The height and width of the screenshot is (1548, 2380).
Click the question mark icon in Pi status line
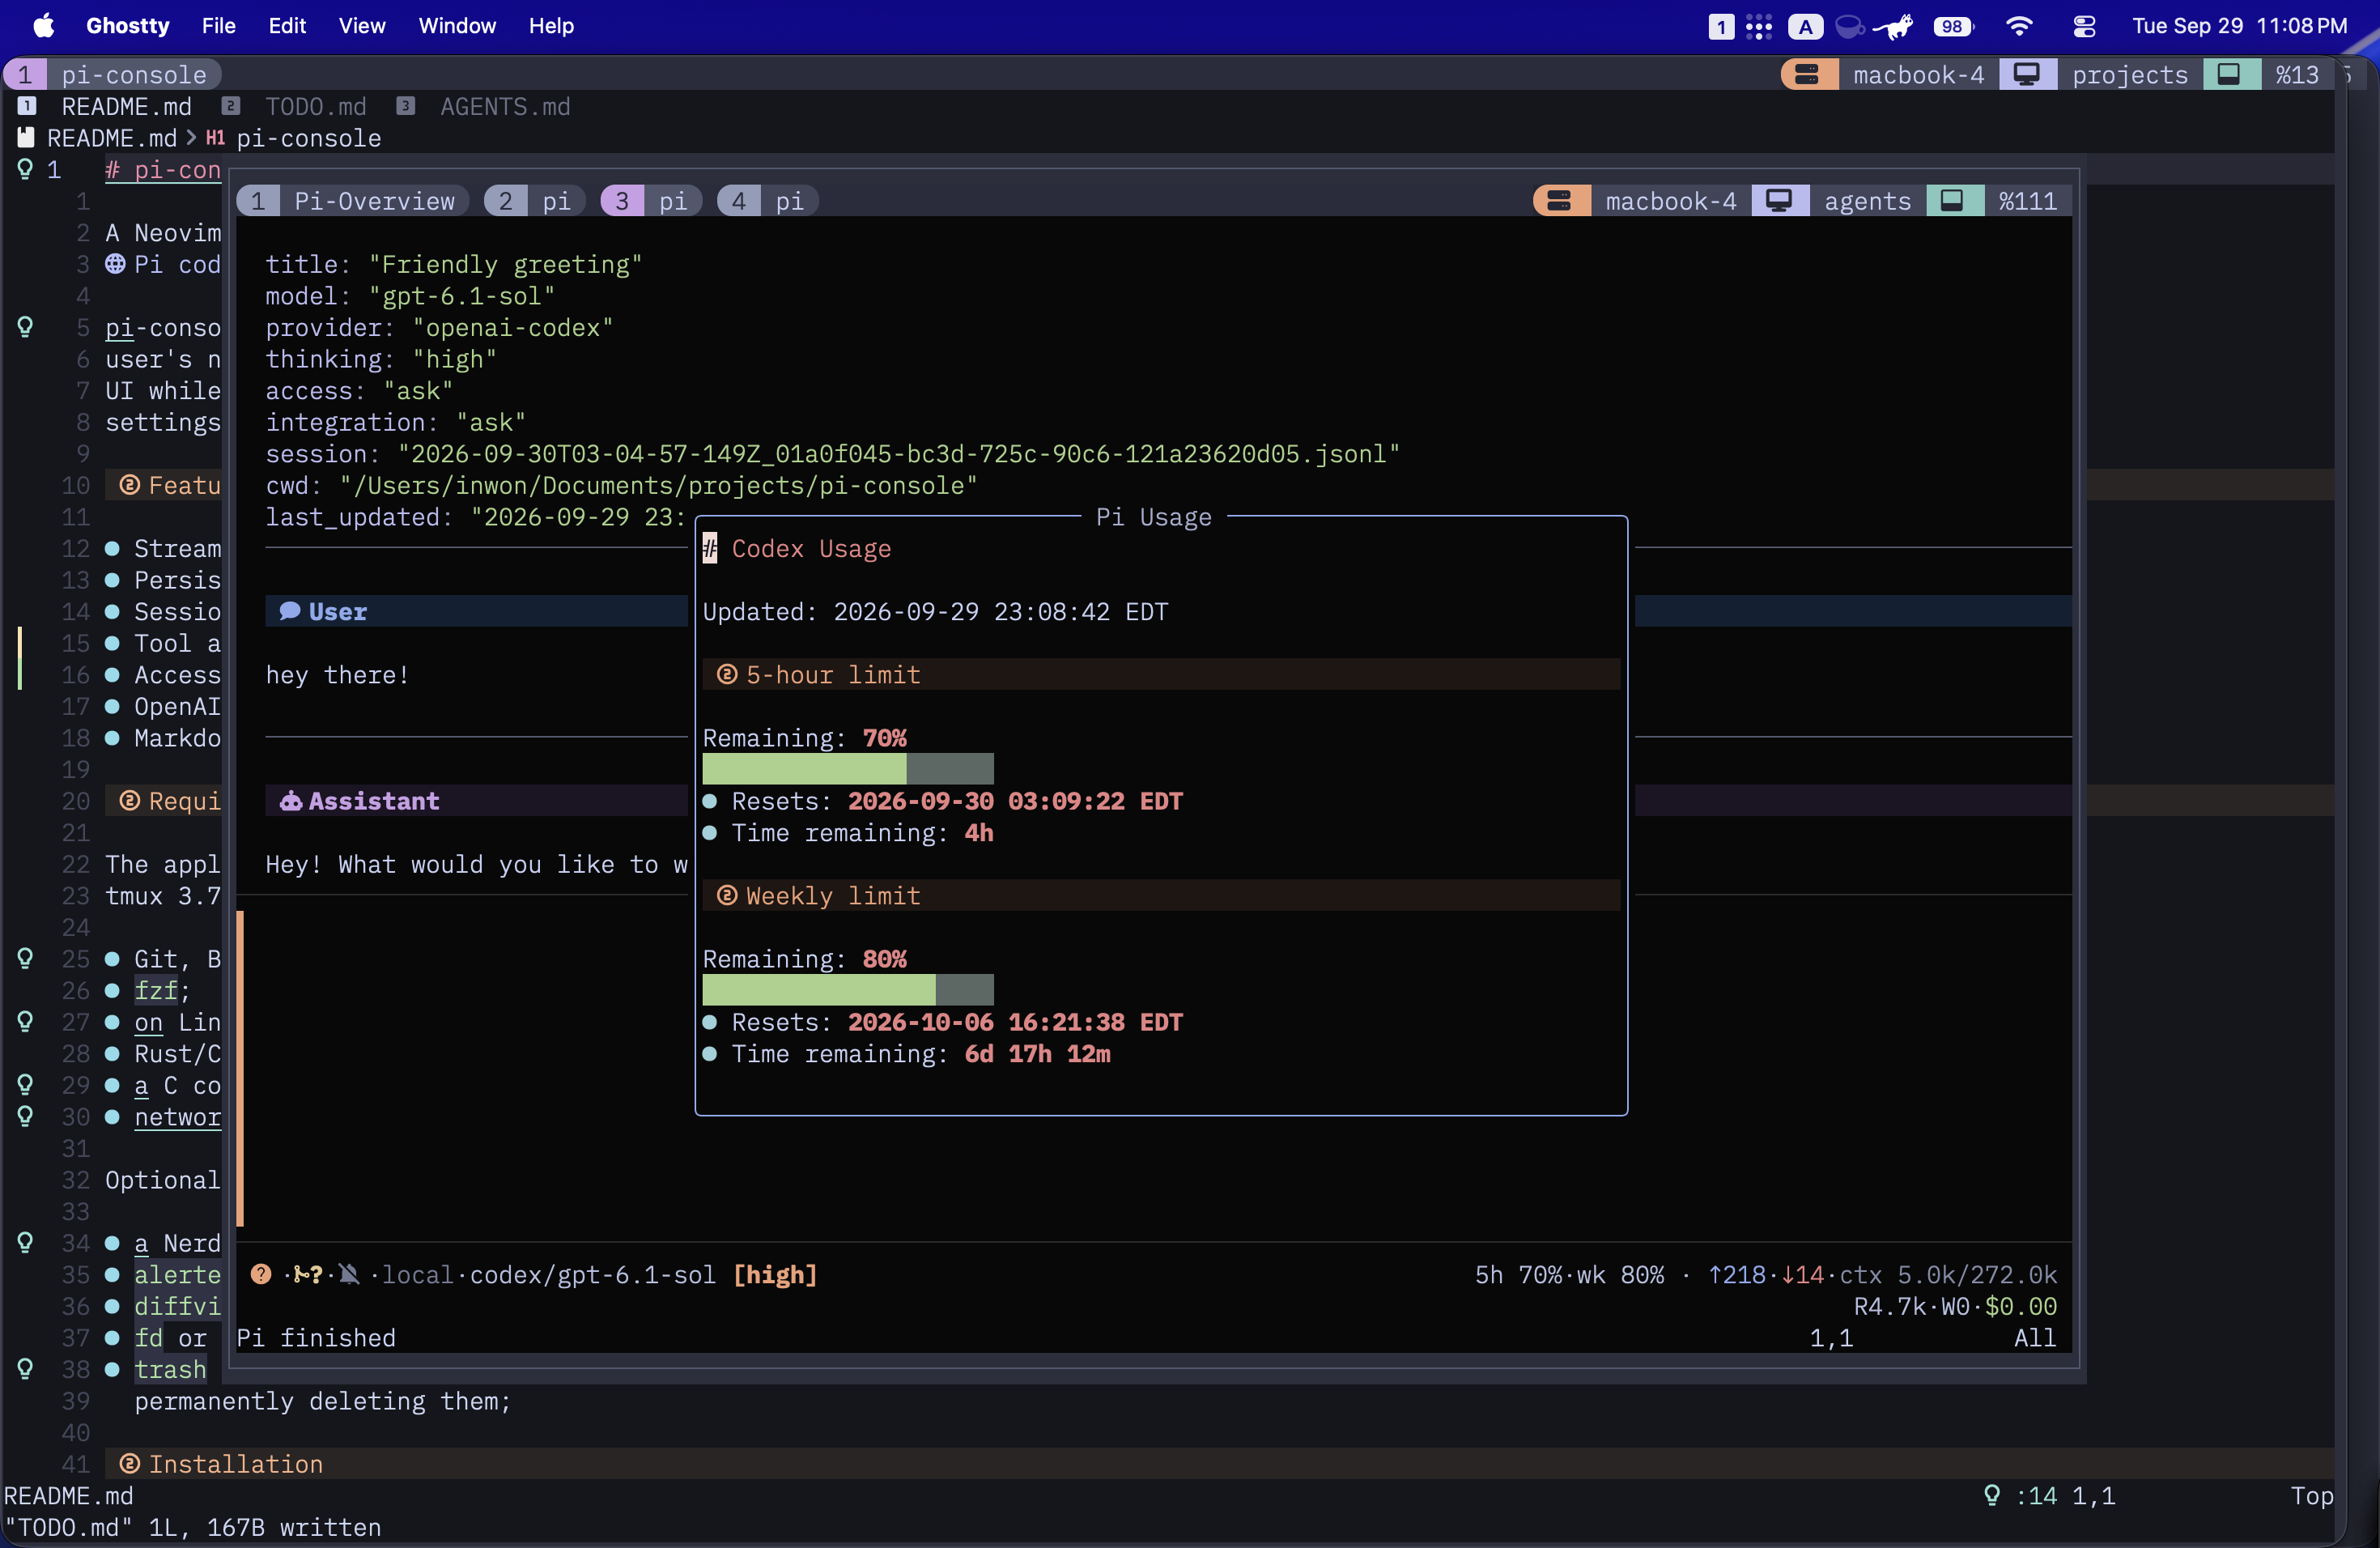pyautogui.click(x=261, y=1274)
